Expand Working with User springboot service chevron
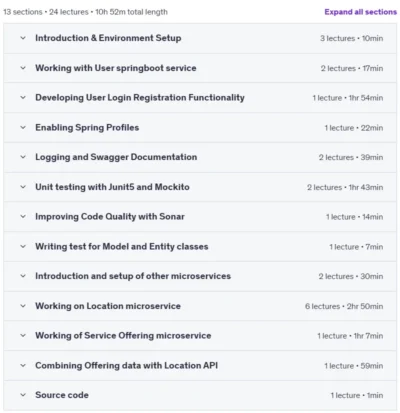This screenshot has width=400, height=413. 23,68
